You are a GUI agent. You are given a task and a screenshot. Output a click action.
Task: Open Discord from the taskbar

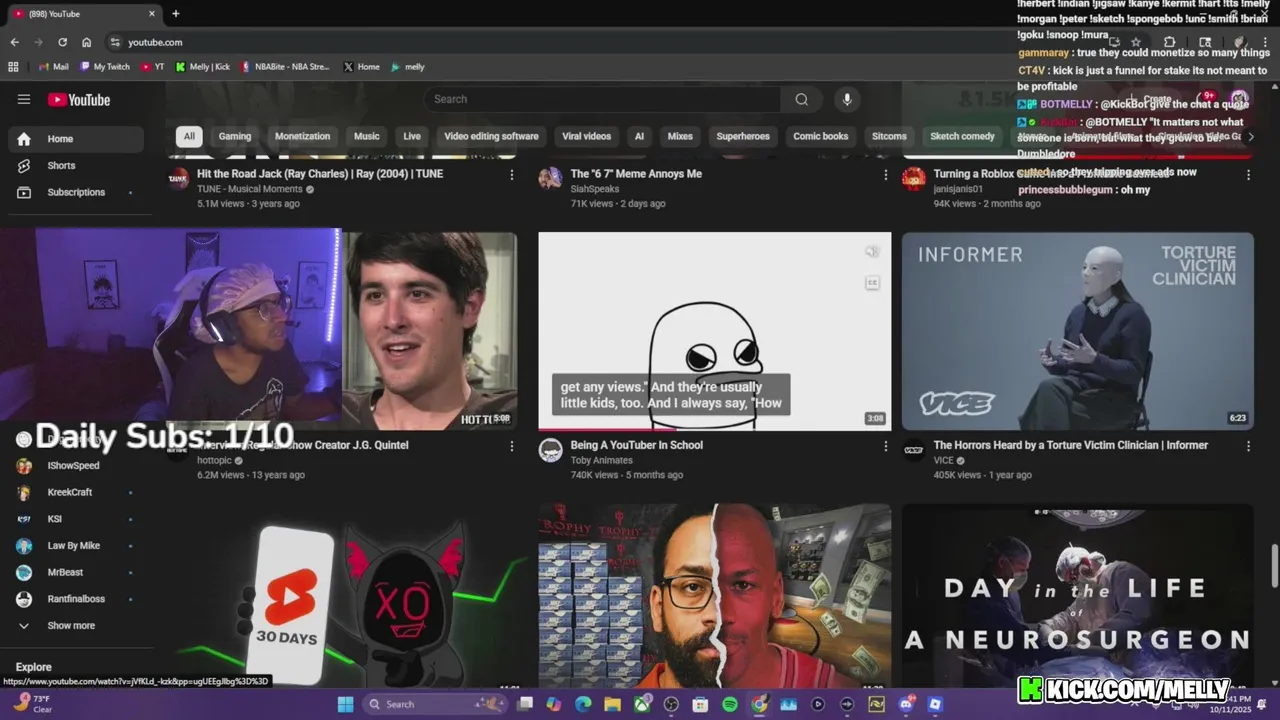[906, 704]
